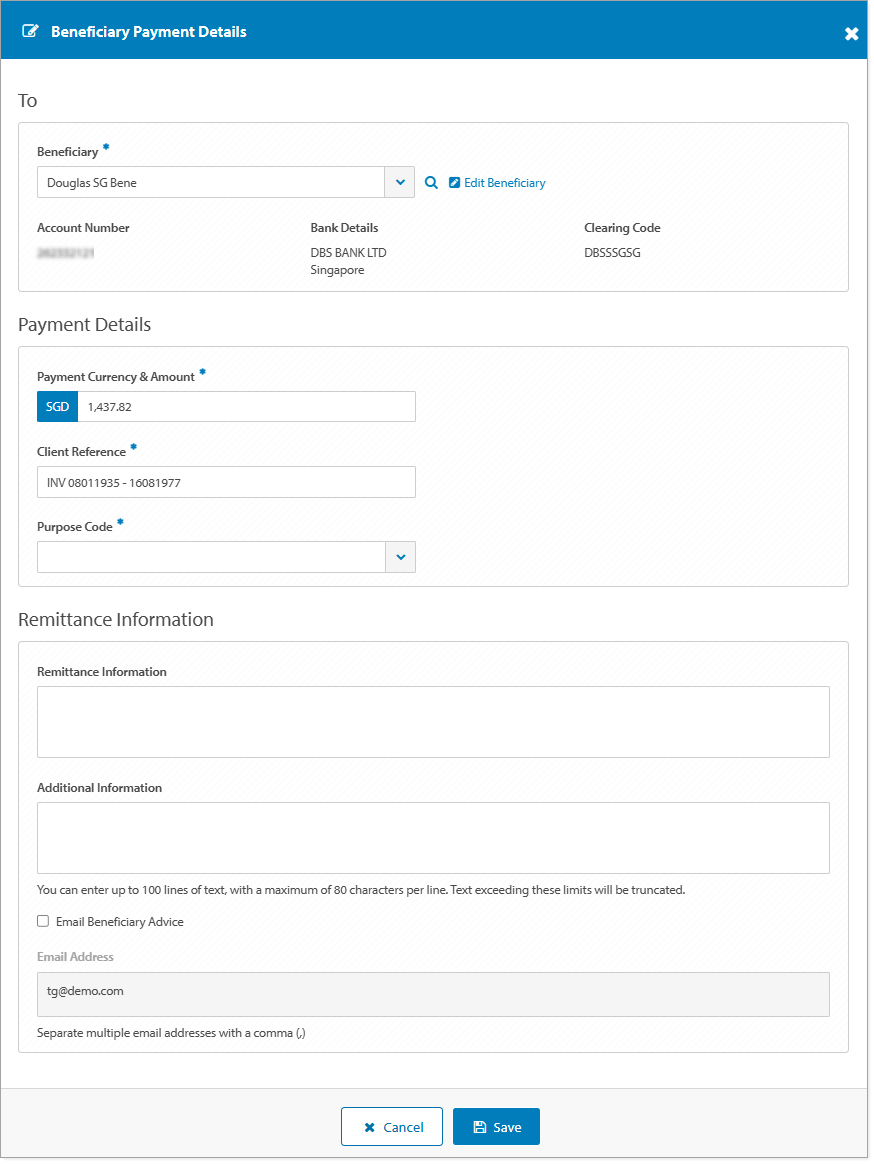The width and height of the screenshot is (874, 1164).
Task: Click the SGD currency badge
Action: (x=56, y=406)
